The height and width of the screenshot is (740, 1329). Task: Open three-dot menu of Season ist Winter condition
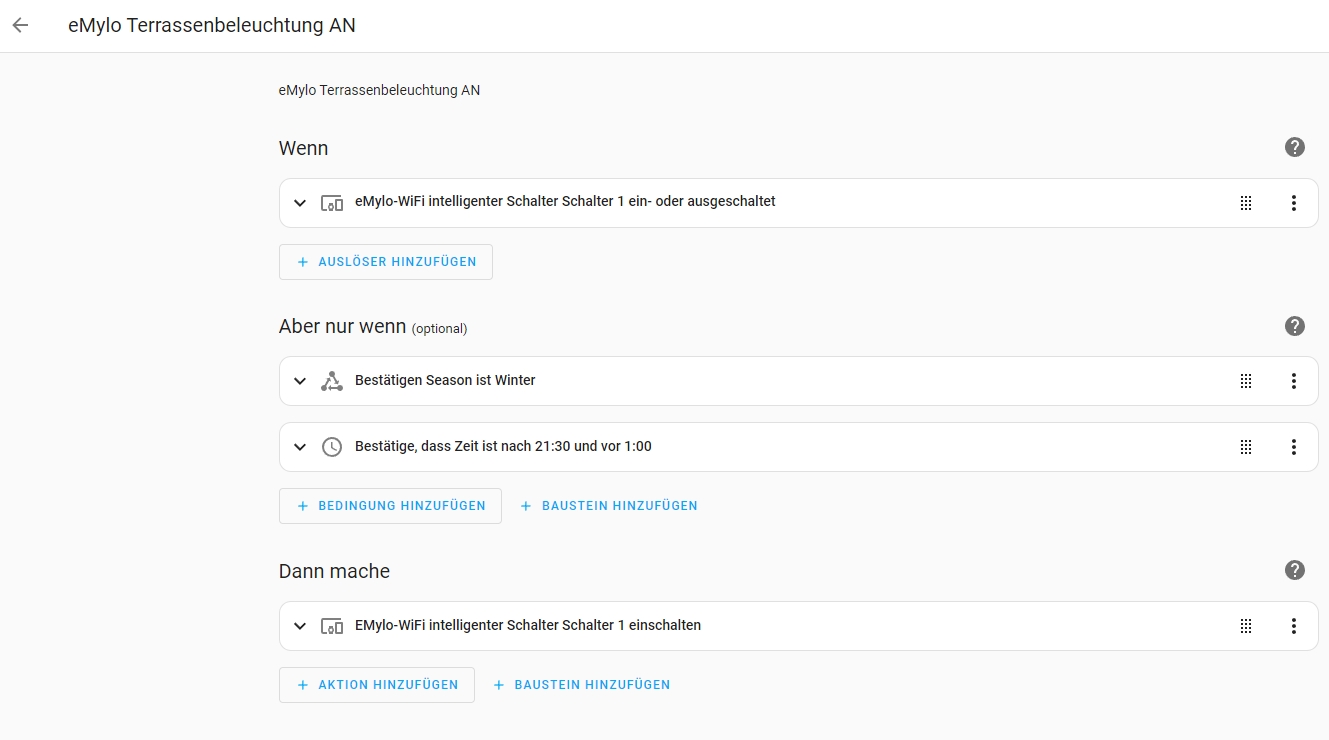pyautogui.click(x=1294, y=381)
